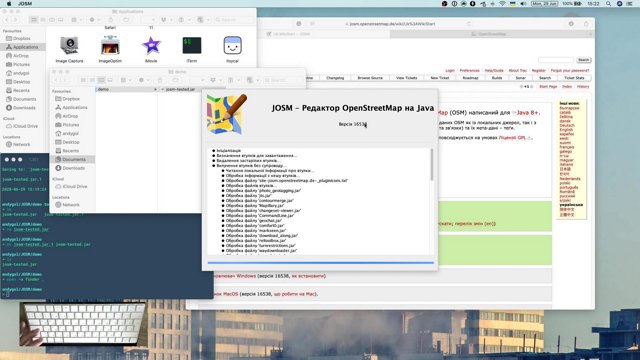Open Notification Center from the menu bar

coord(629,4)
